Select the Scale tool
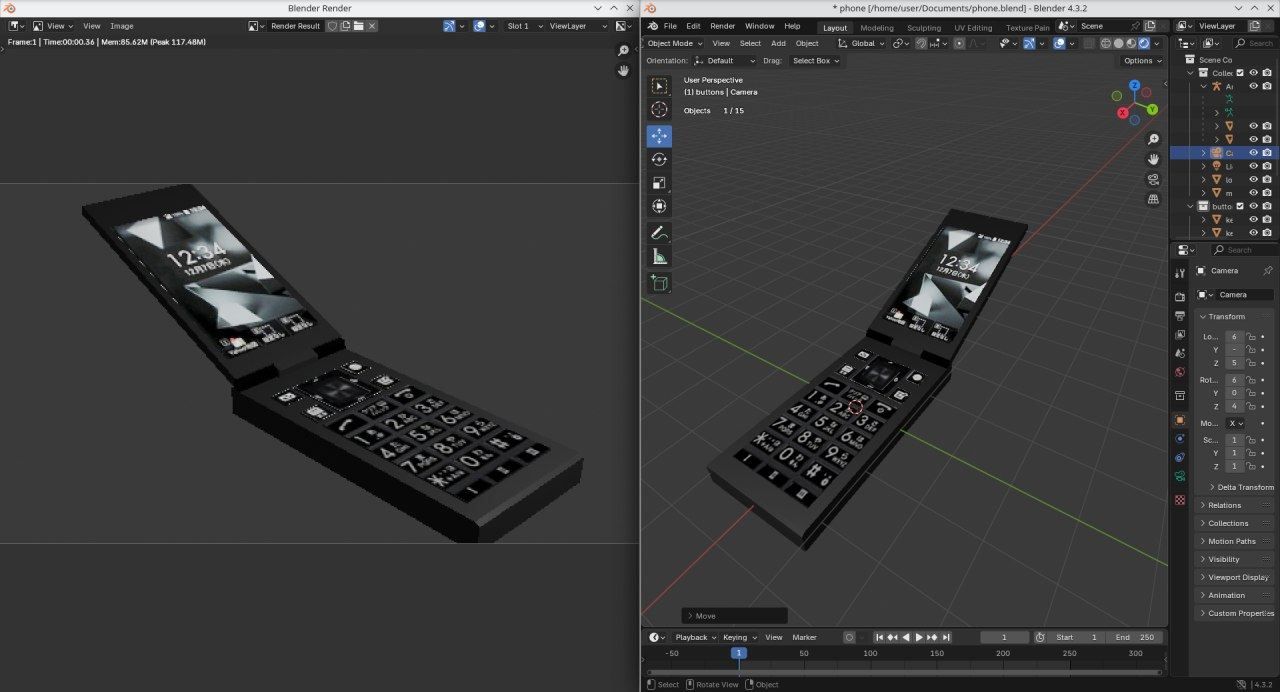This screenshot has height=692, width=1280. coord(659,183)
